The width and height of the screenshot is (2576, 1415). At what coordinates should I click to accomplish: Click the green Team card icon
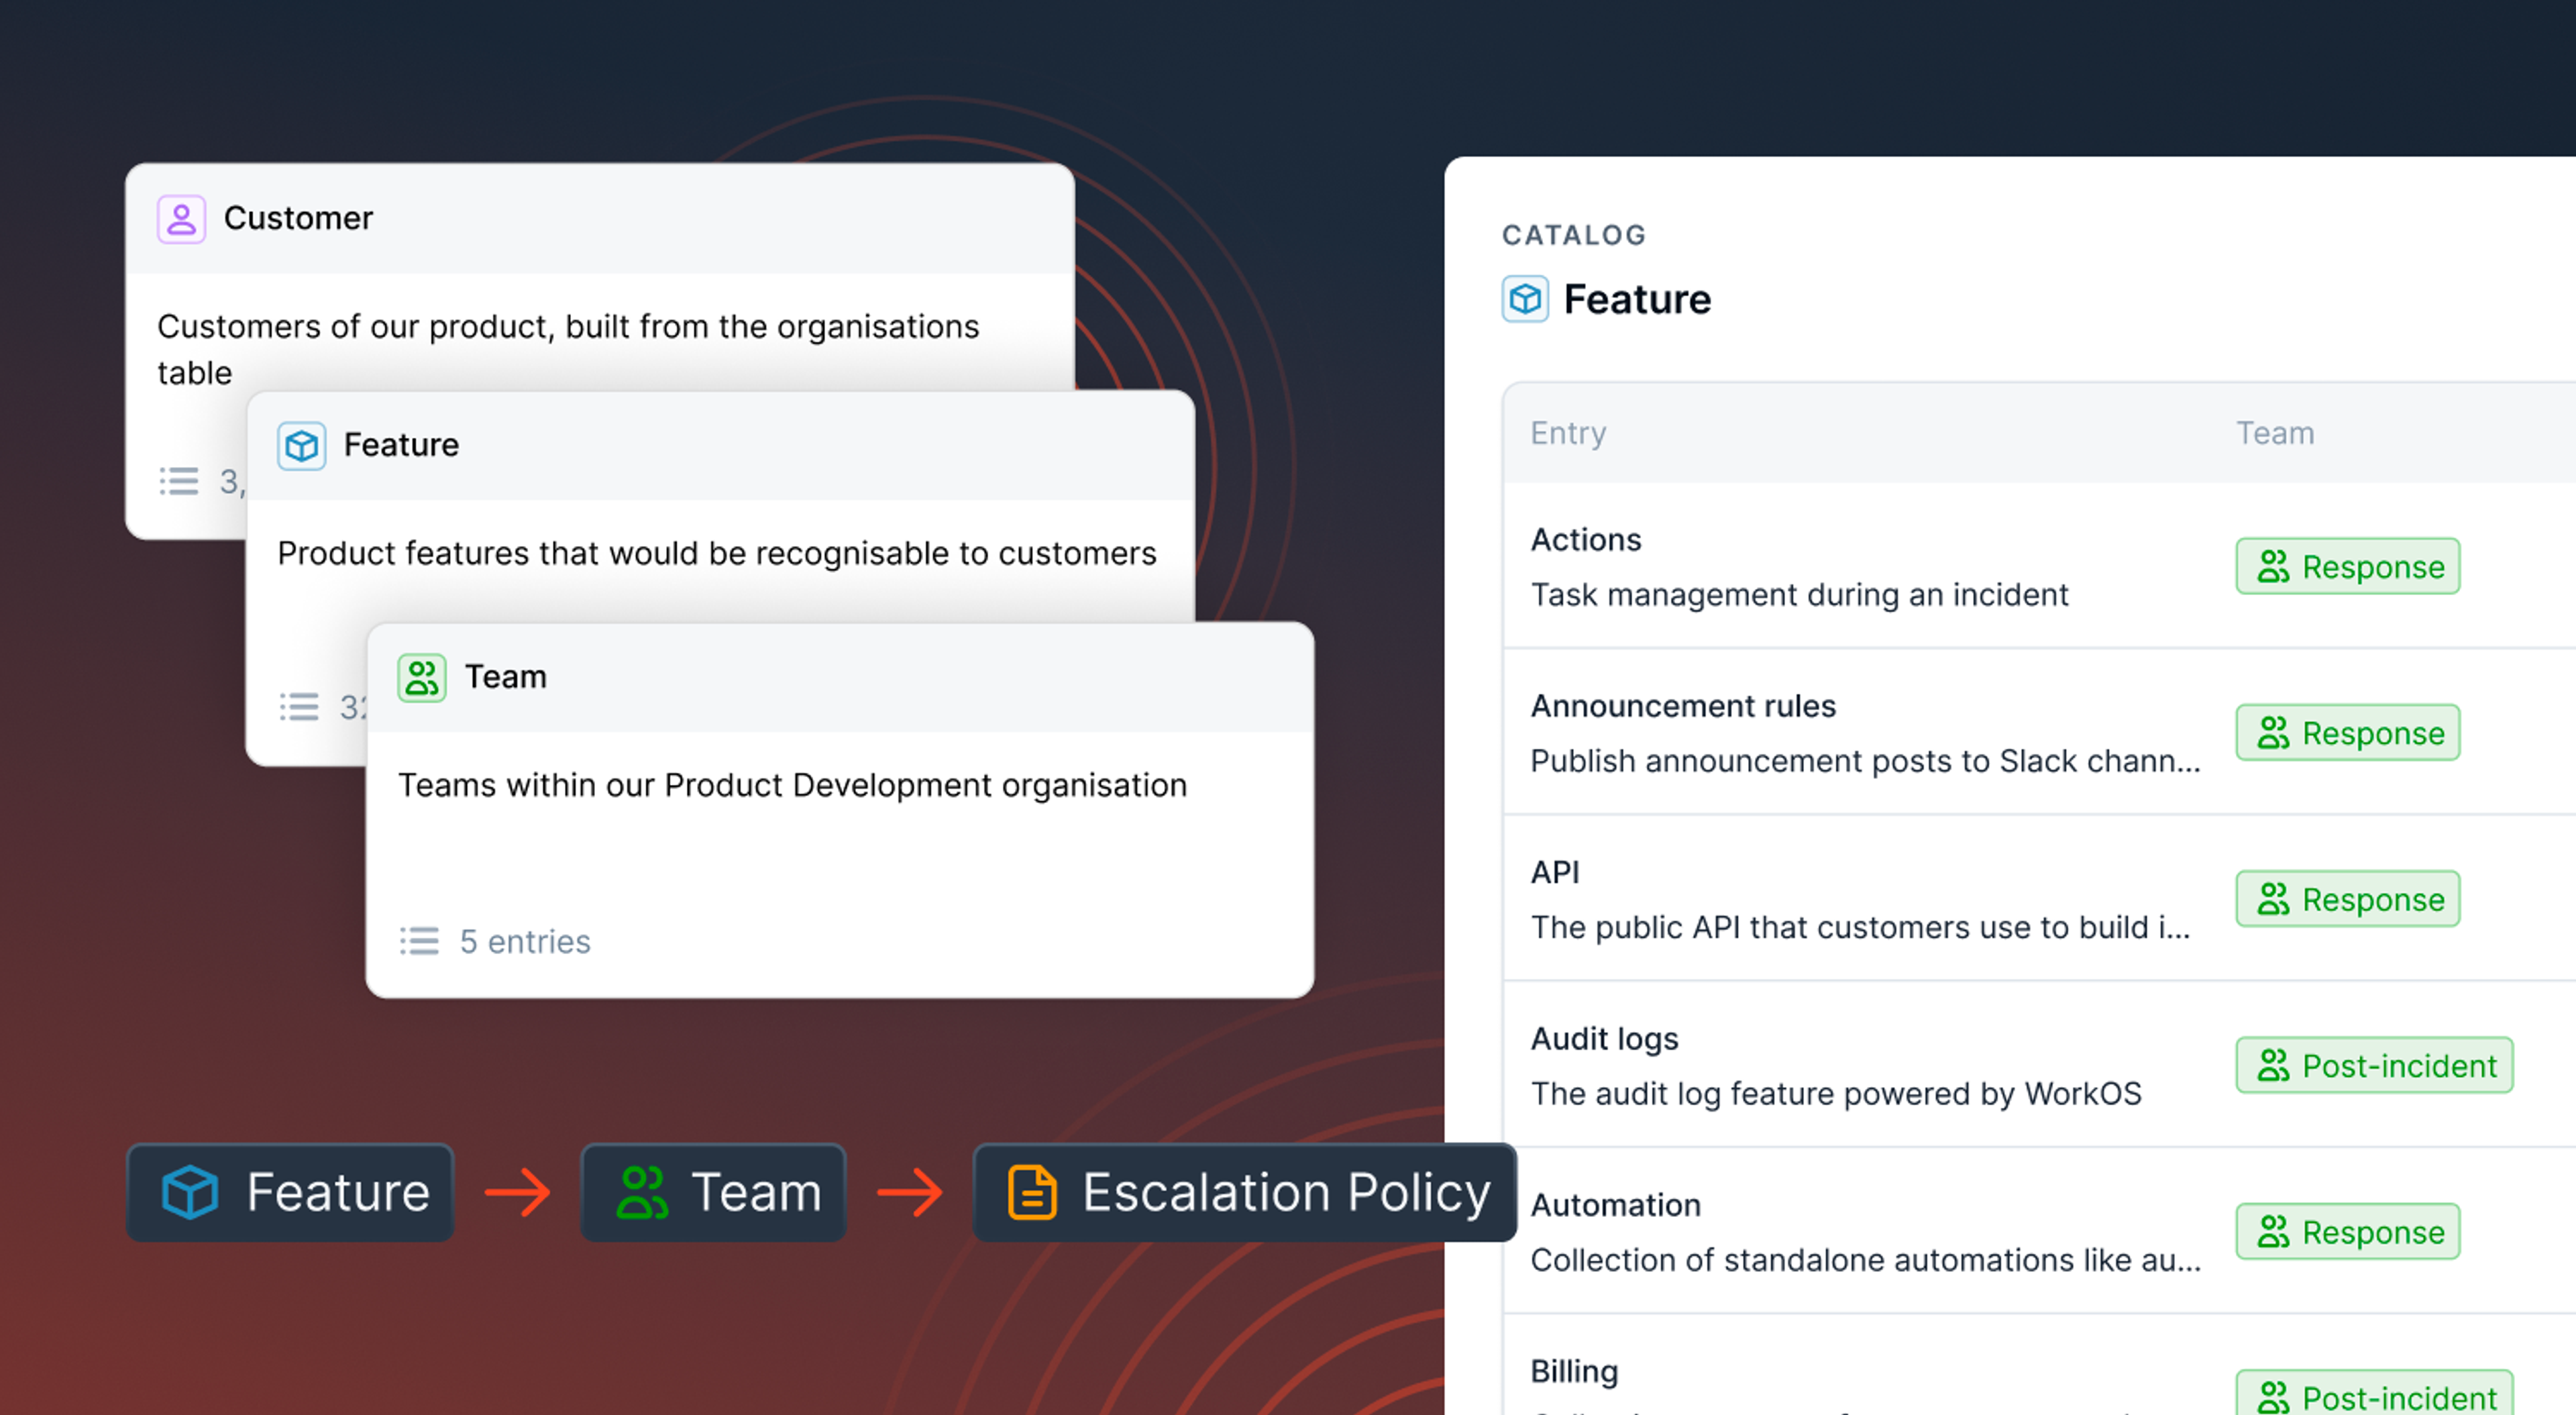click(x=421, y=678)
